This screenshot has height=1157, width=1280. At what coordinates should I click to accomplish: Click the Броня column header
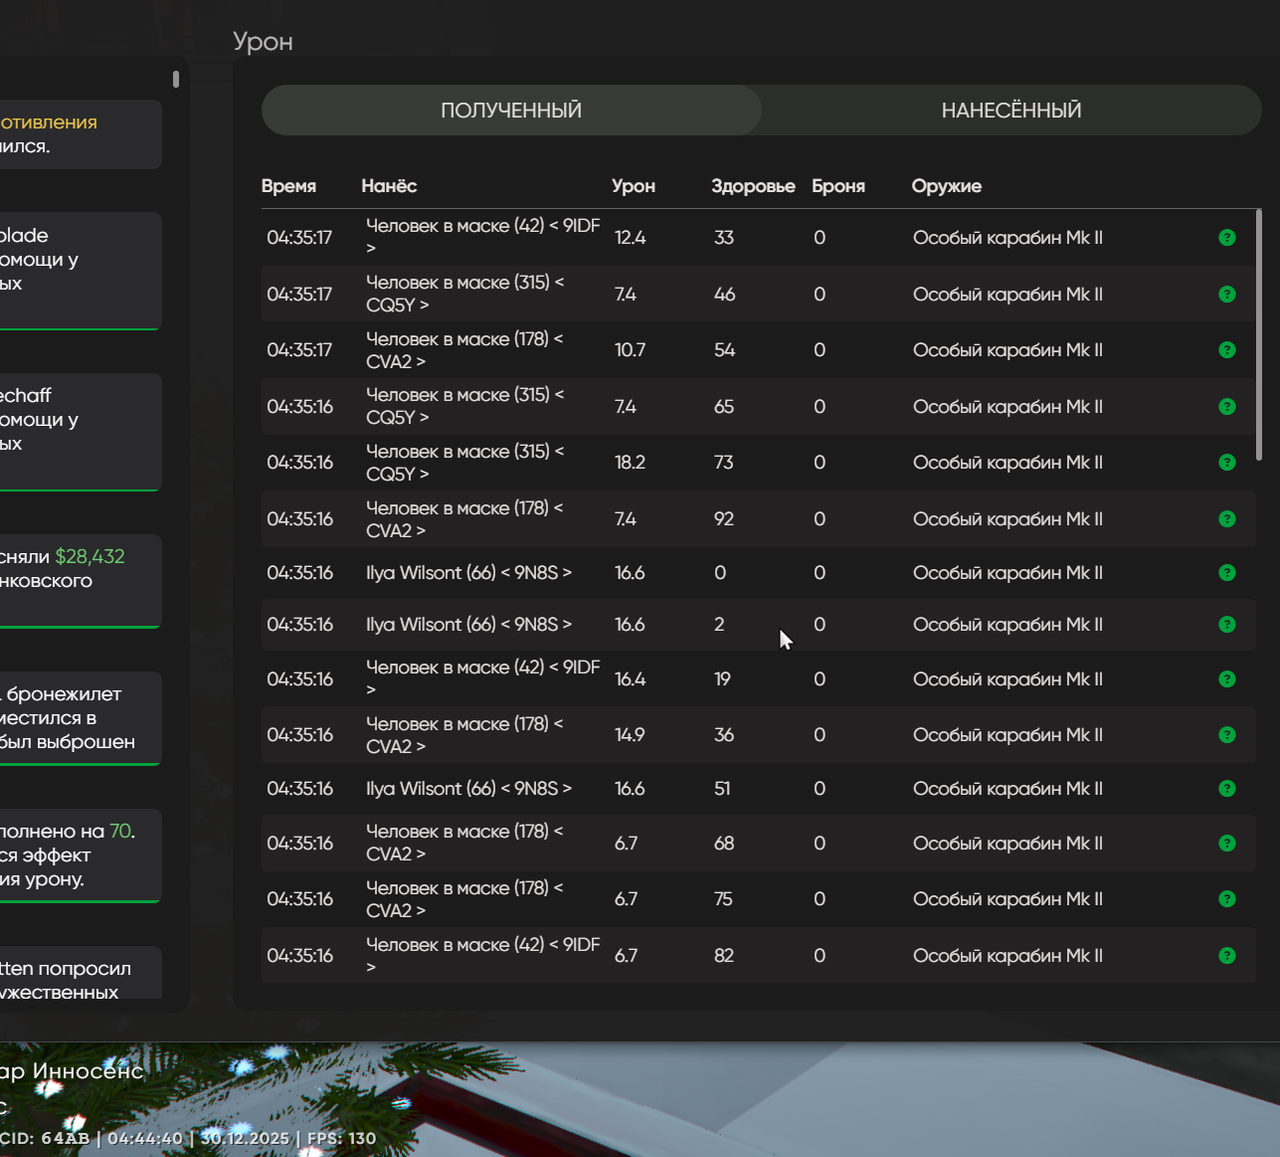pyautogui.click(x=838, y=186)
